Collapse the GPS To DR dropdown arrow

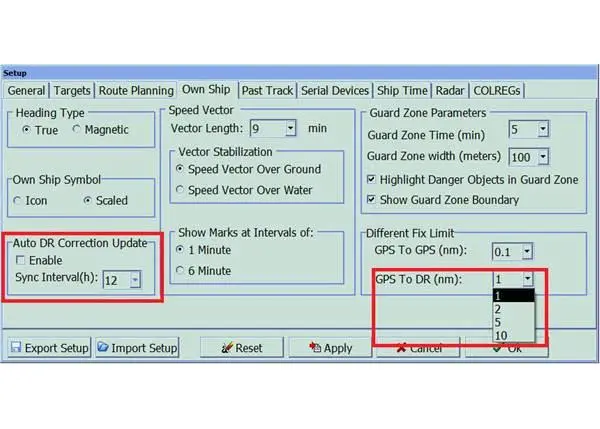pos(528,279)
